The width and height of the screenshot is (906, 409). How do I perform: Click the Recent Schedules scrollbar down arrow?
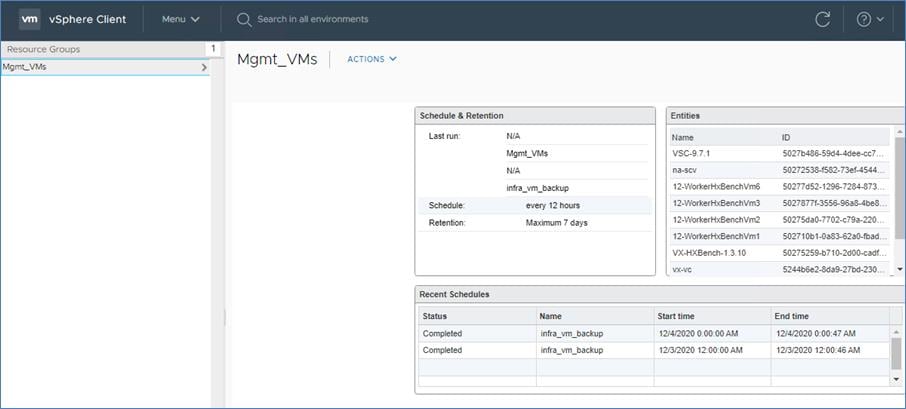coord(896,379)
